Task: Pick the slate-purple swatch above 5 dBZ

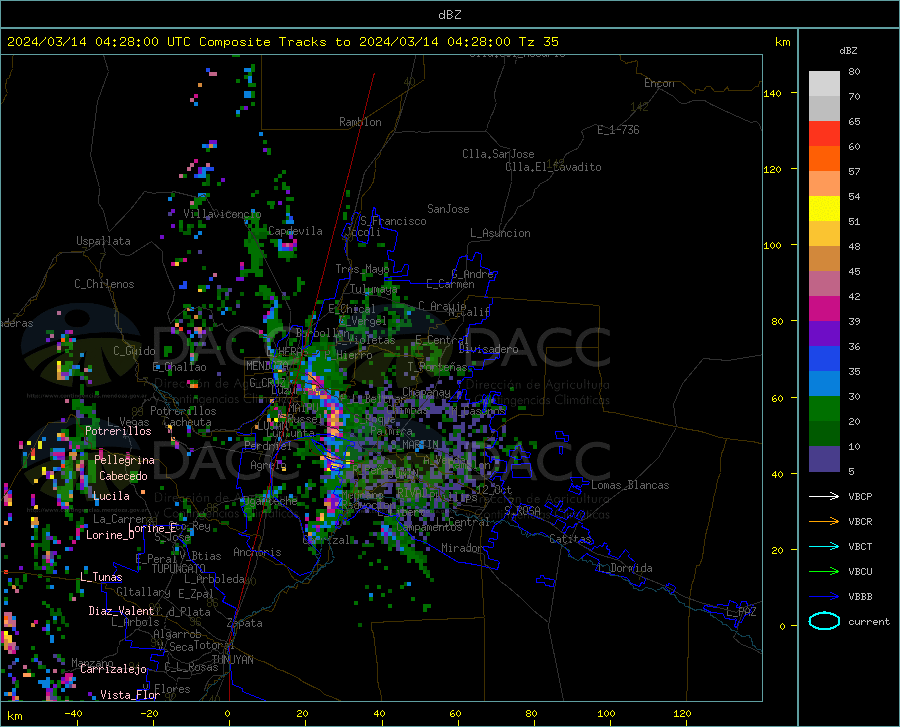Action: coord(824,459)
